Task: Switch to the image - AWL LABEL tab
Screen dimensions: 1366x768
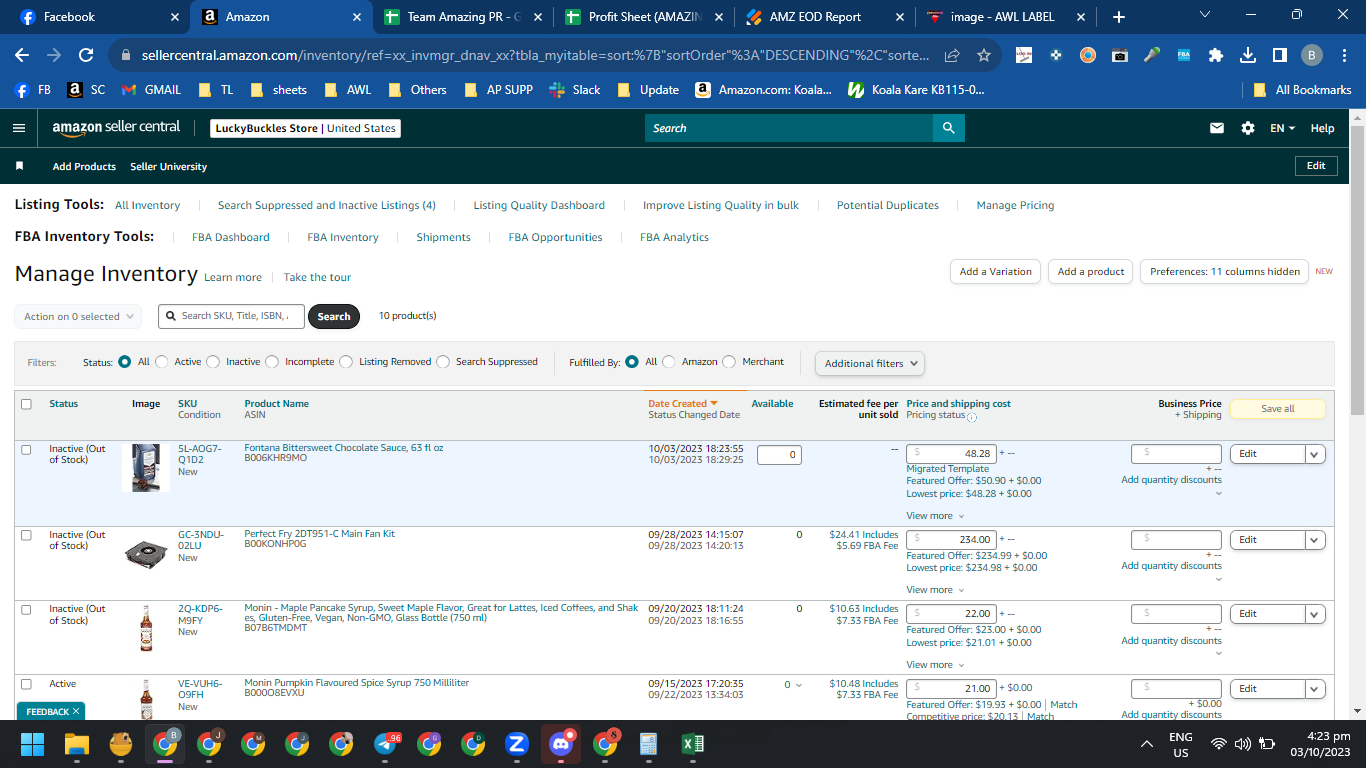Action: coord(1005,17)
